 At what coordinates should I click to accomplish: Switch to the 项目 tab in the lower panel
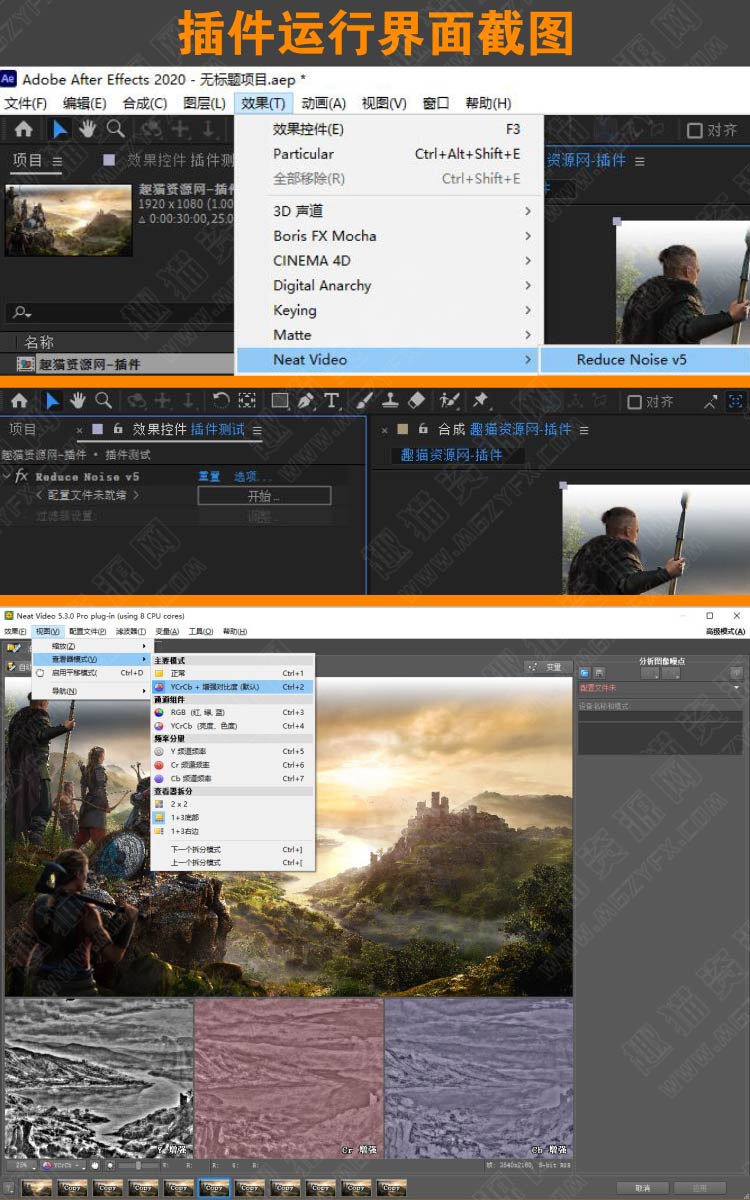(x=22, y=429)
